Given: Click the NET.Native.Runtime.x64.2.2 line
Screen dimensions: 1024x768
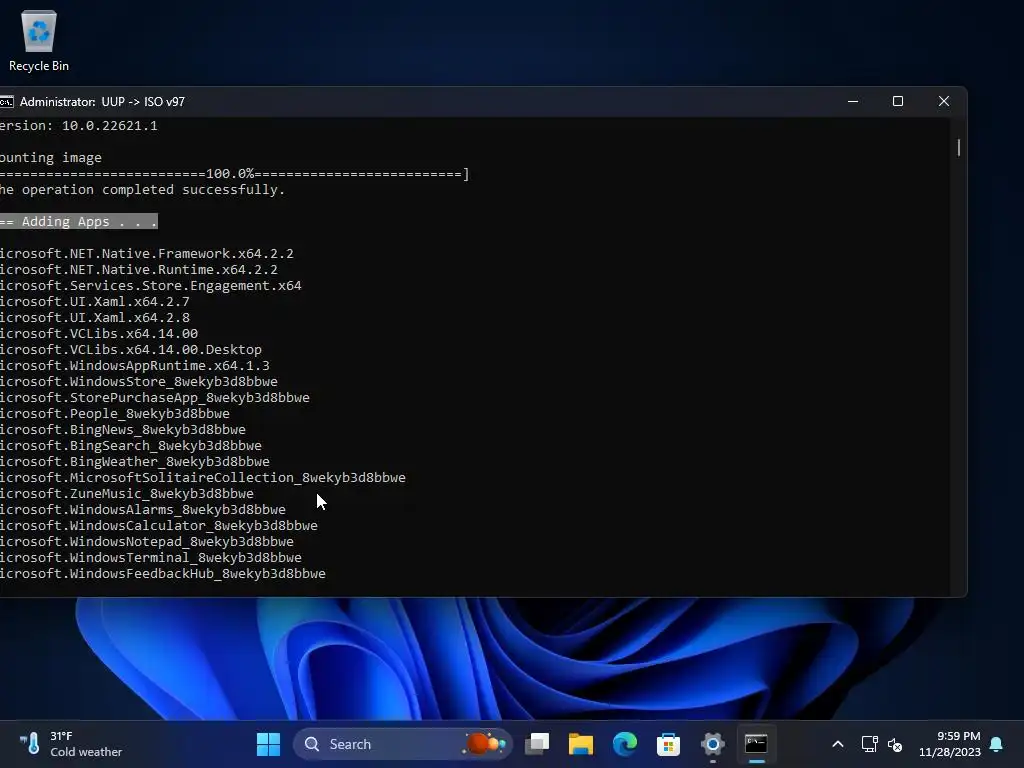Looking at the screenshot, I should (x=138, y=270).
